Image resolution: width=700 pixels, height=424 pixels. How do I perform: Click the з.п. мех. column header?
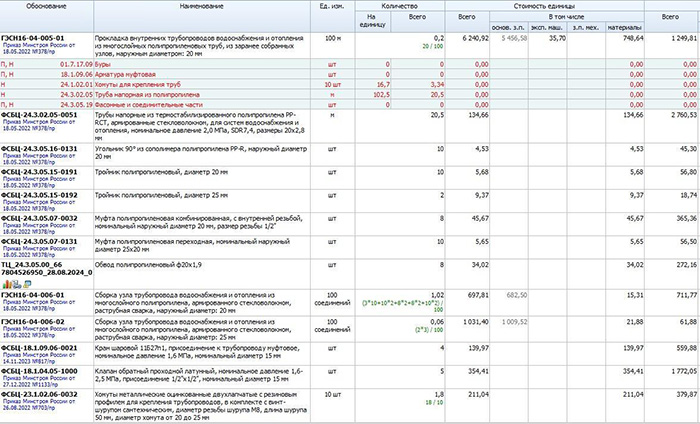point(586,27)
